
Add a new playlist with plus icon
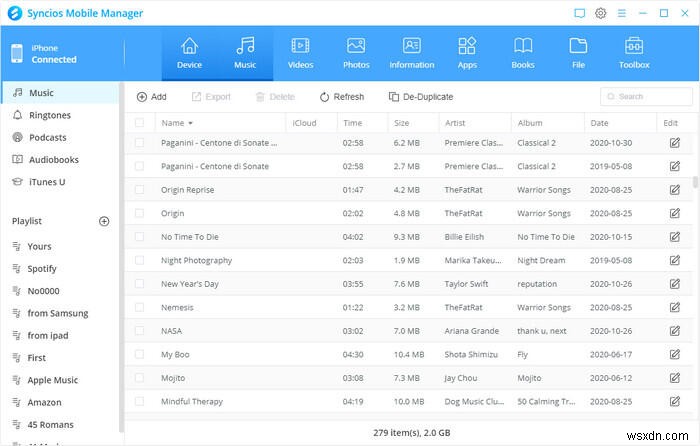click(104, 221)
